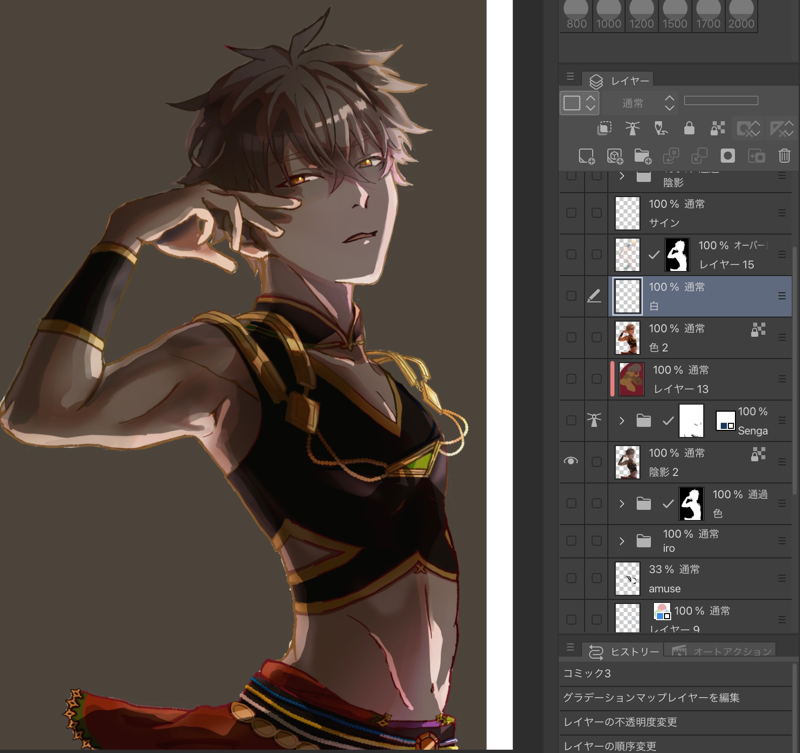The height and width of the screenshot is (753, 800).
Task: Create a new raster layer
Action: [586, 156]
